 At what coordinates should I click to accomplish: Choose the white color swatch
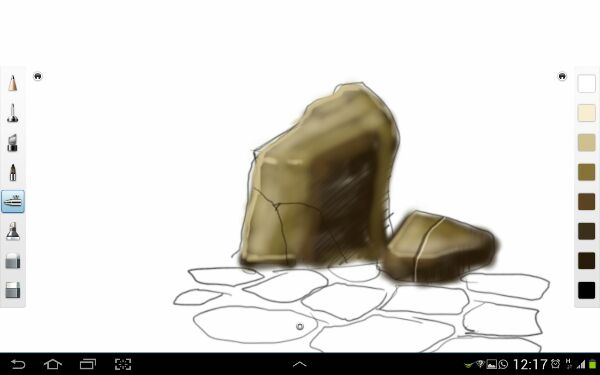tap(587, 84)
